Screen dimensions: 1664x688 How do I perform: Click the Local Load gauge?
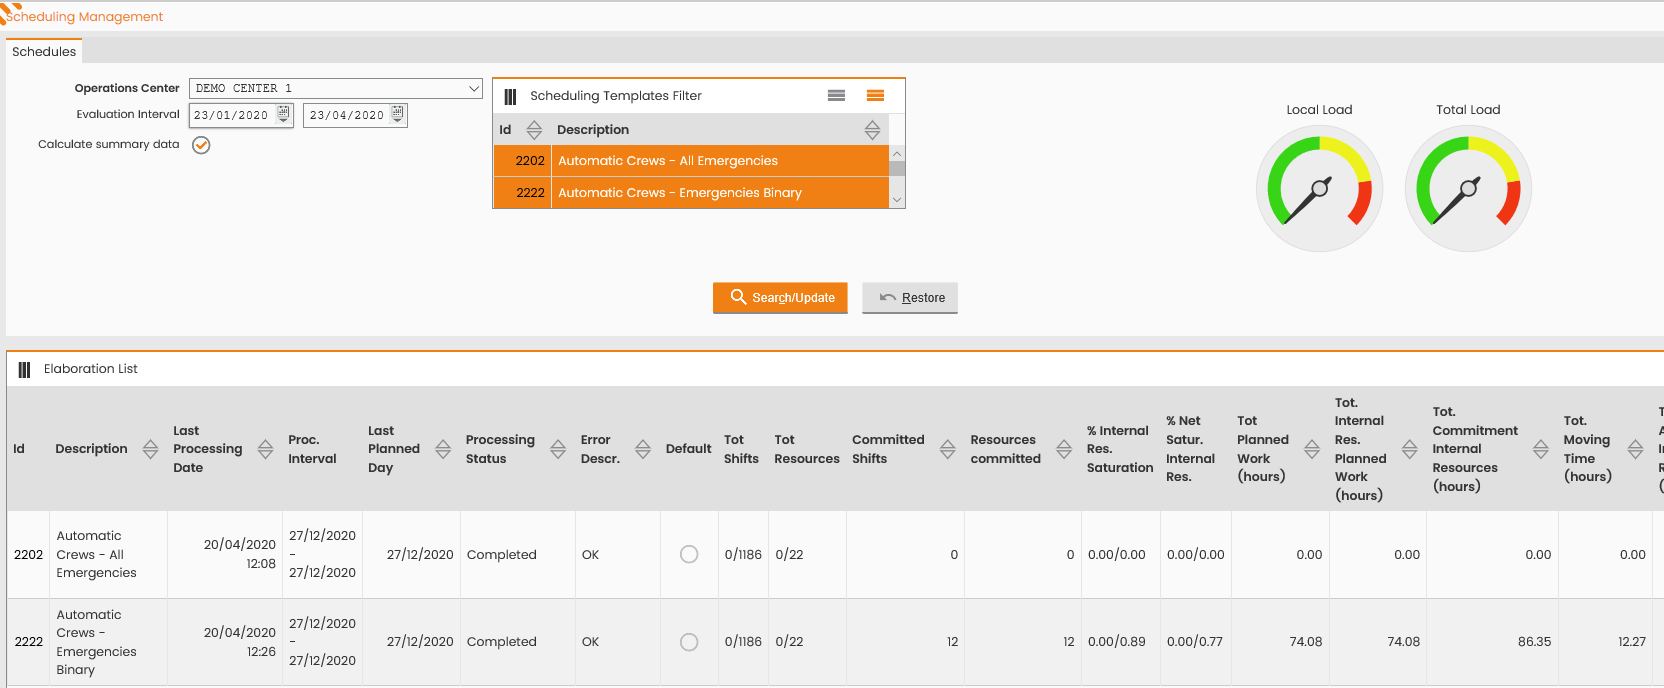coord(1319,188)
